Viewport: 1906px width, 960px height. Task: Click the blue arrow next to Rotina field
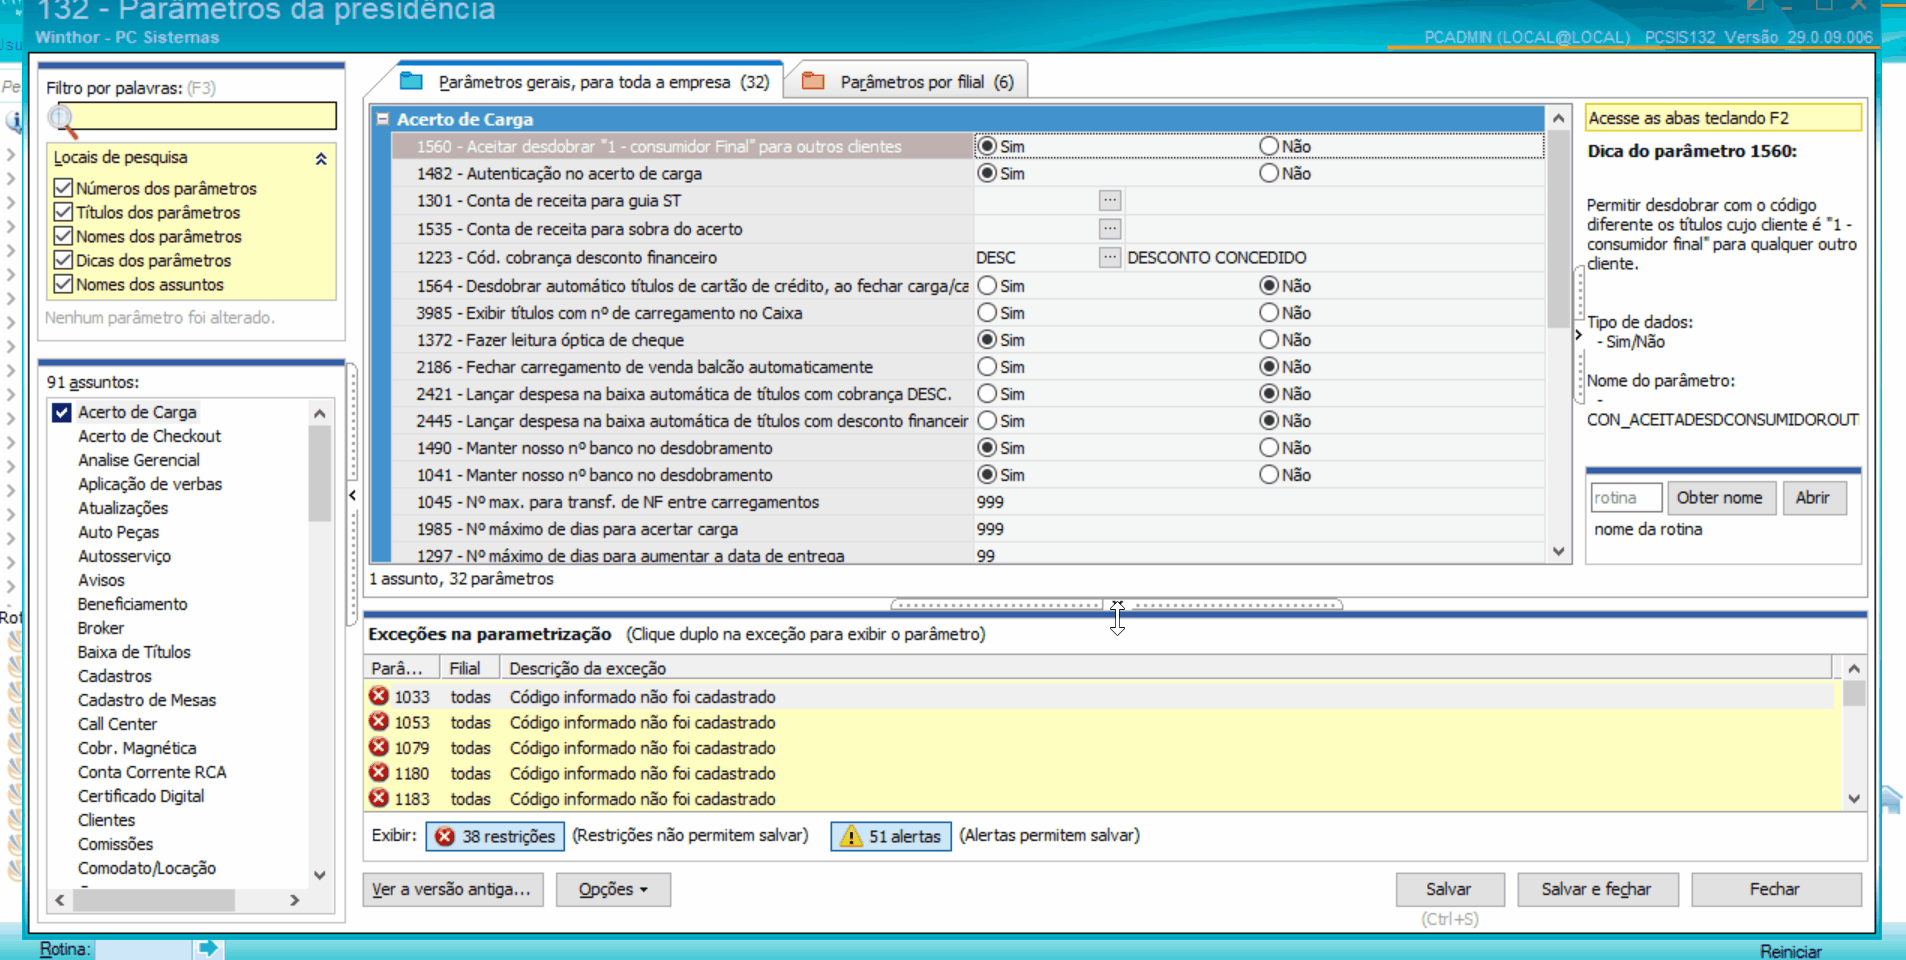point(208,947)
